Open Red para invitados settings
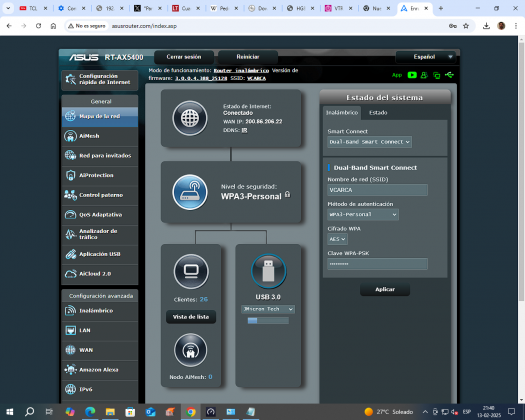525x420 pixels. tap(100, 156)
